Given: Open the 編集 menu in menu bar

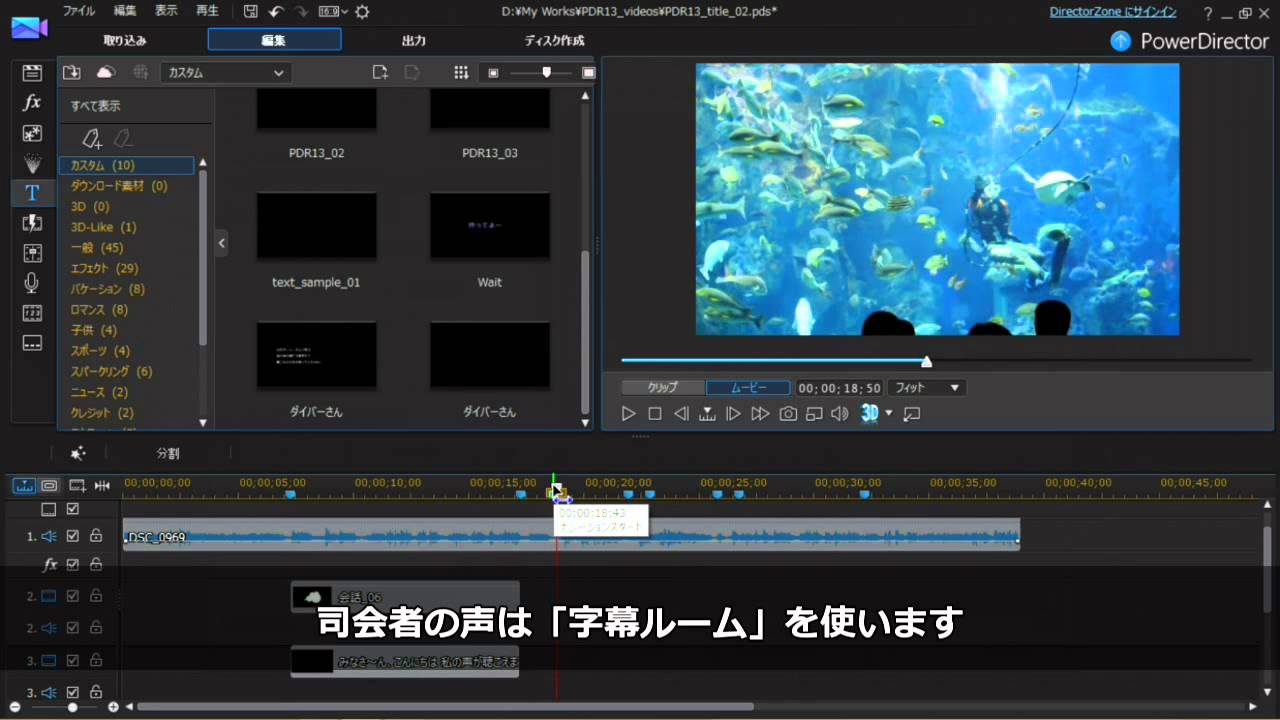Looking at the screenshot, I should [x=125, y=11].
